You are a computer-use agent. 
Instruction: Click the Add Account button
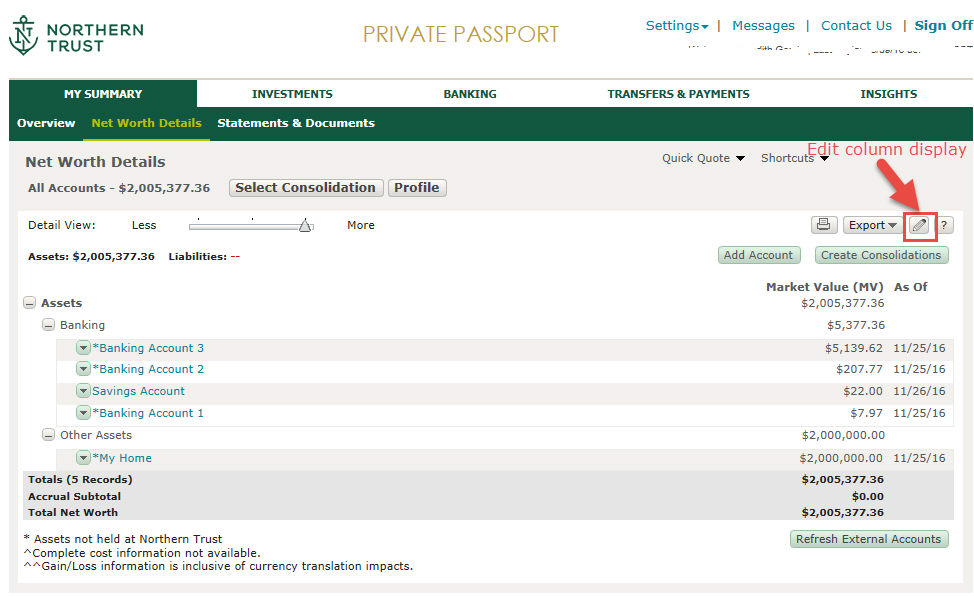758,255
